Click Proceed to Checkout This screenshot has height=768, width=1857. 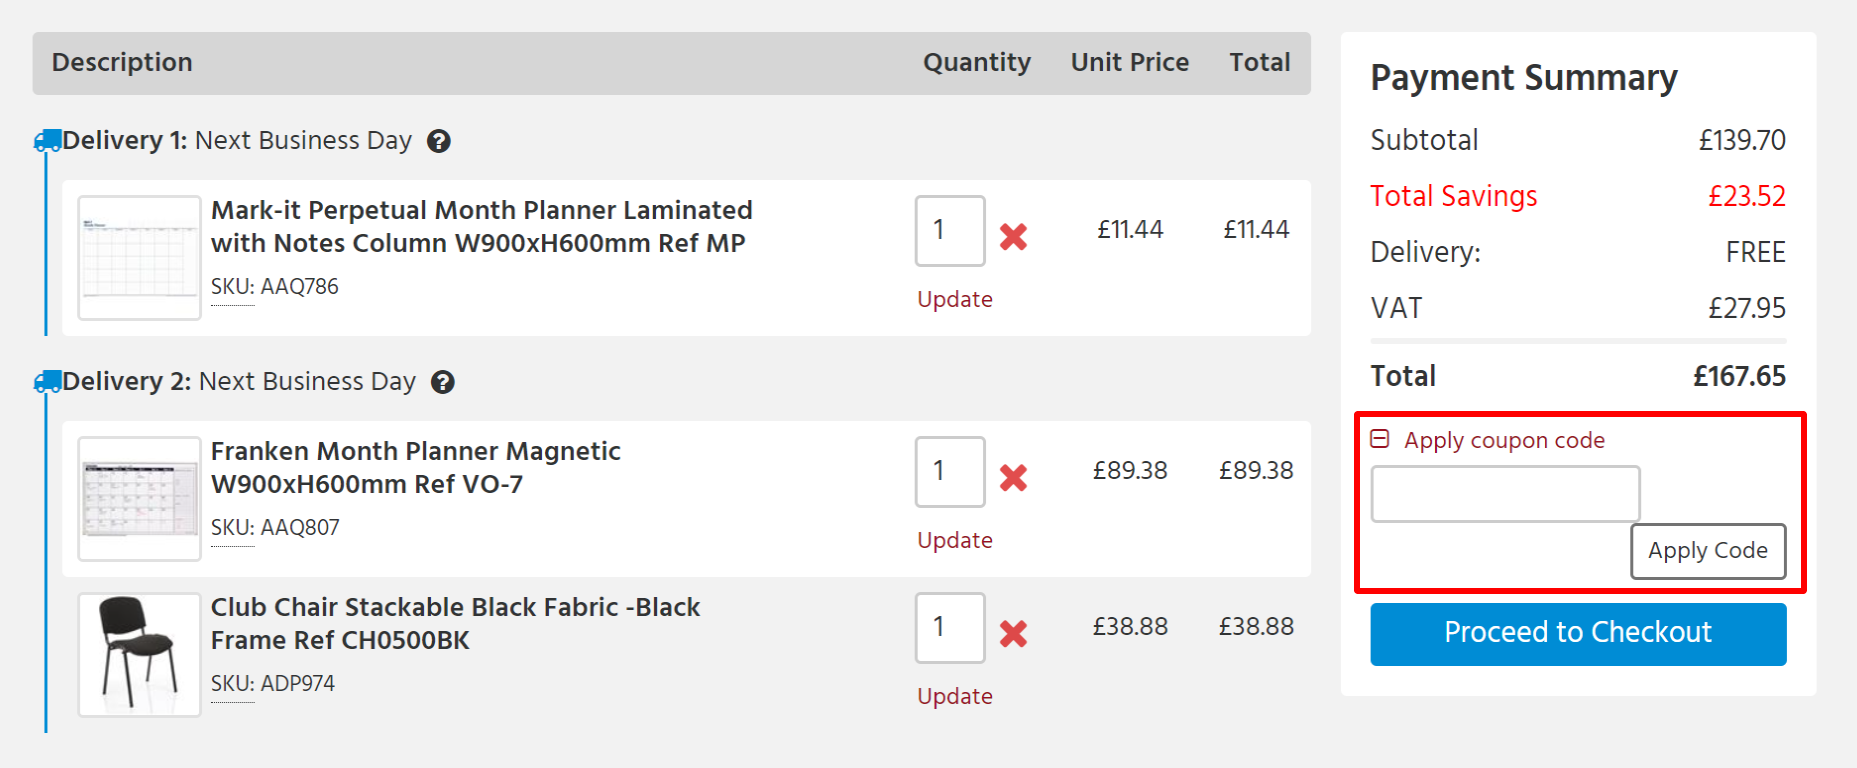coord(1577,633)
